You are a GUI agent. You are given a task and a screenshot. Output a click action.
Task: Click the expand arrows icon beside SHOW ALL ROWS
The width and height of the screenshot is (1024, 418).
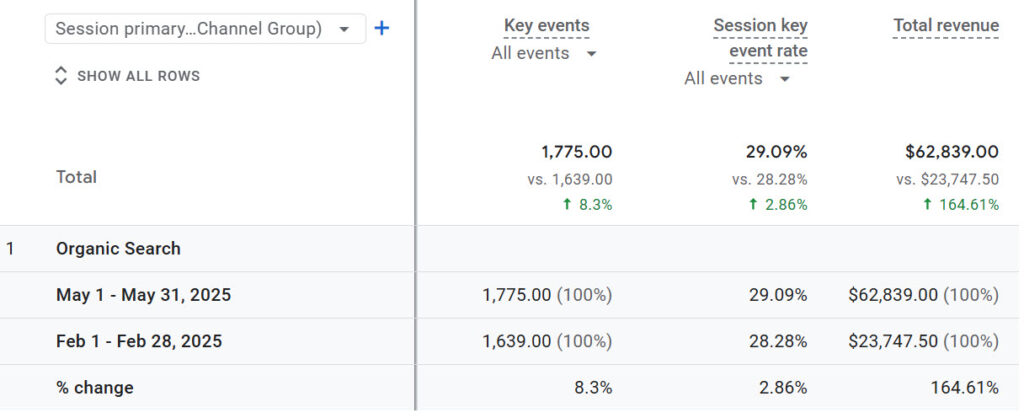[x=61, y=76]
